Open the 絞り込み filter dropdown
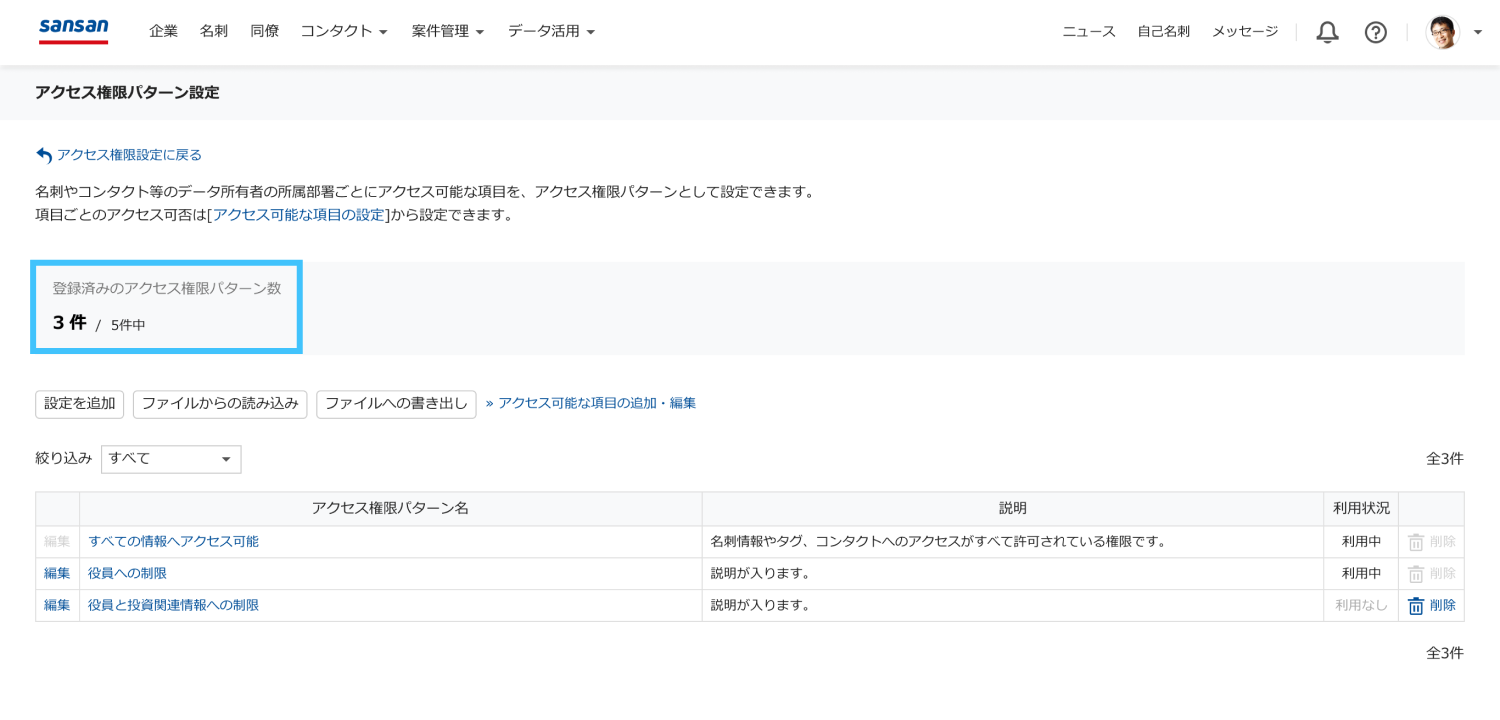The width and height of the screenshot is (1500, 720). click(171, 459)
